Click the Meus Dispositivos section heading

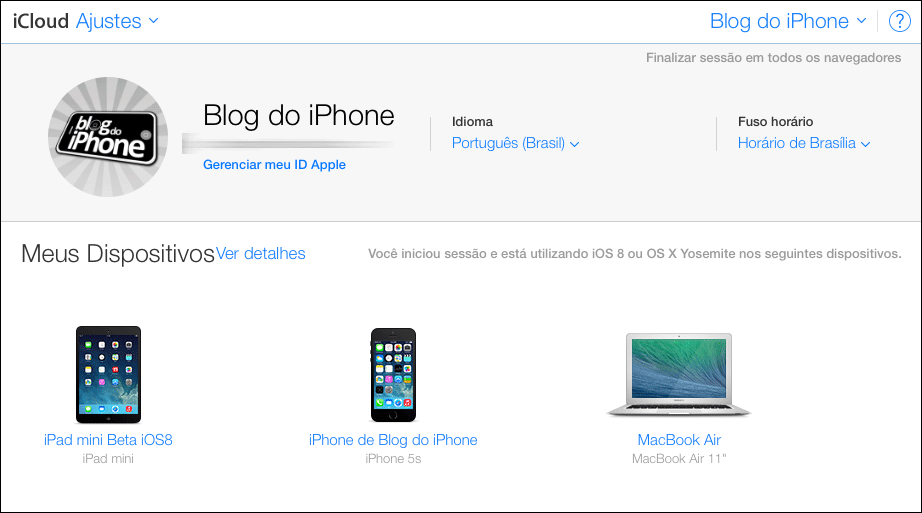point(118,254)
